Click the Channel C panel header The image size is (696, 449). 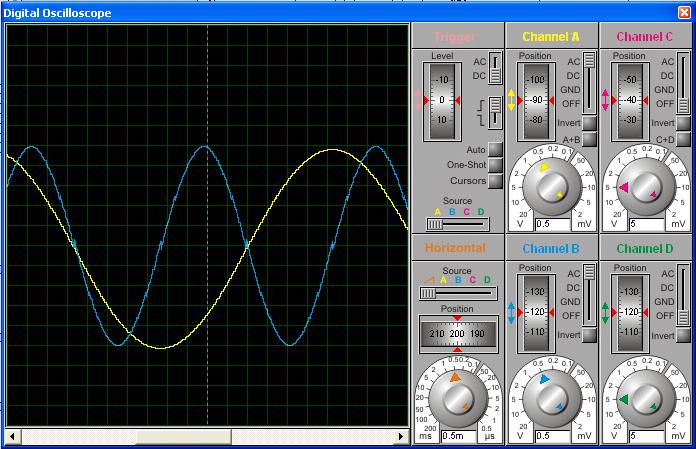pos(646,36)
